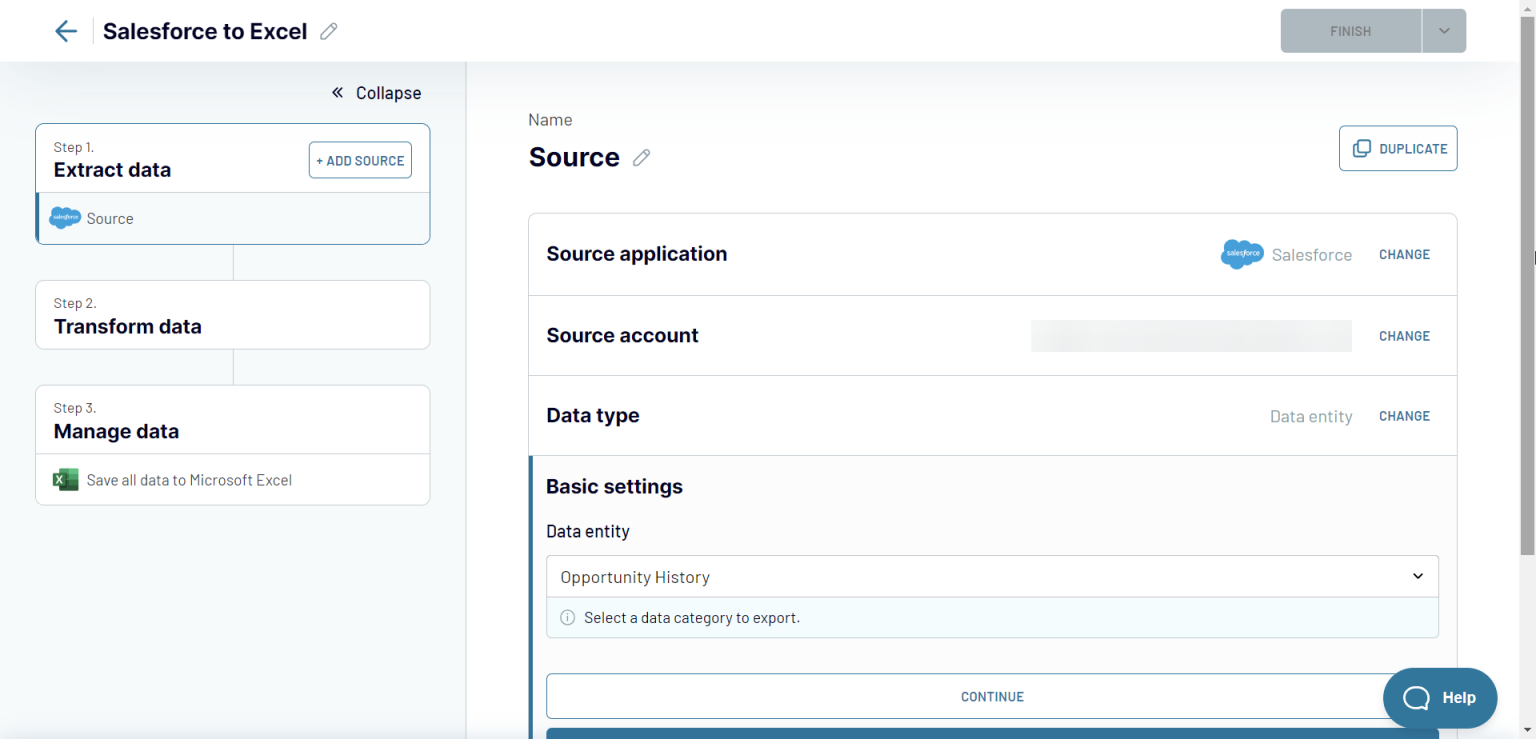Click CHANGE next to the Source account
This screenshot has width=1536, height=739.
[x=1404, y=335]
